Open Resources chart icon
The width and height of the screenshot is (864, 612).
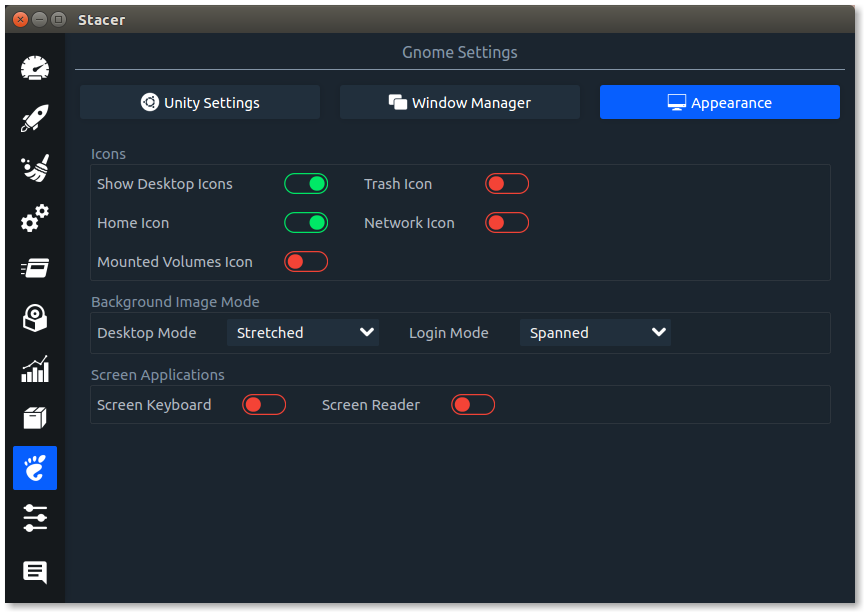(x=35, y=368)
